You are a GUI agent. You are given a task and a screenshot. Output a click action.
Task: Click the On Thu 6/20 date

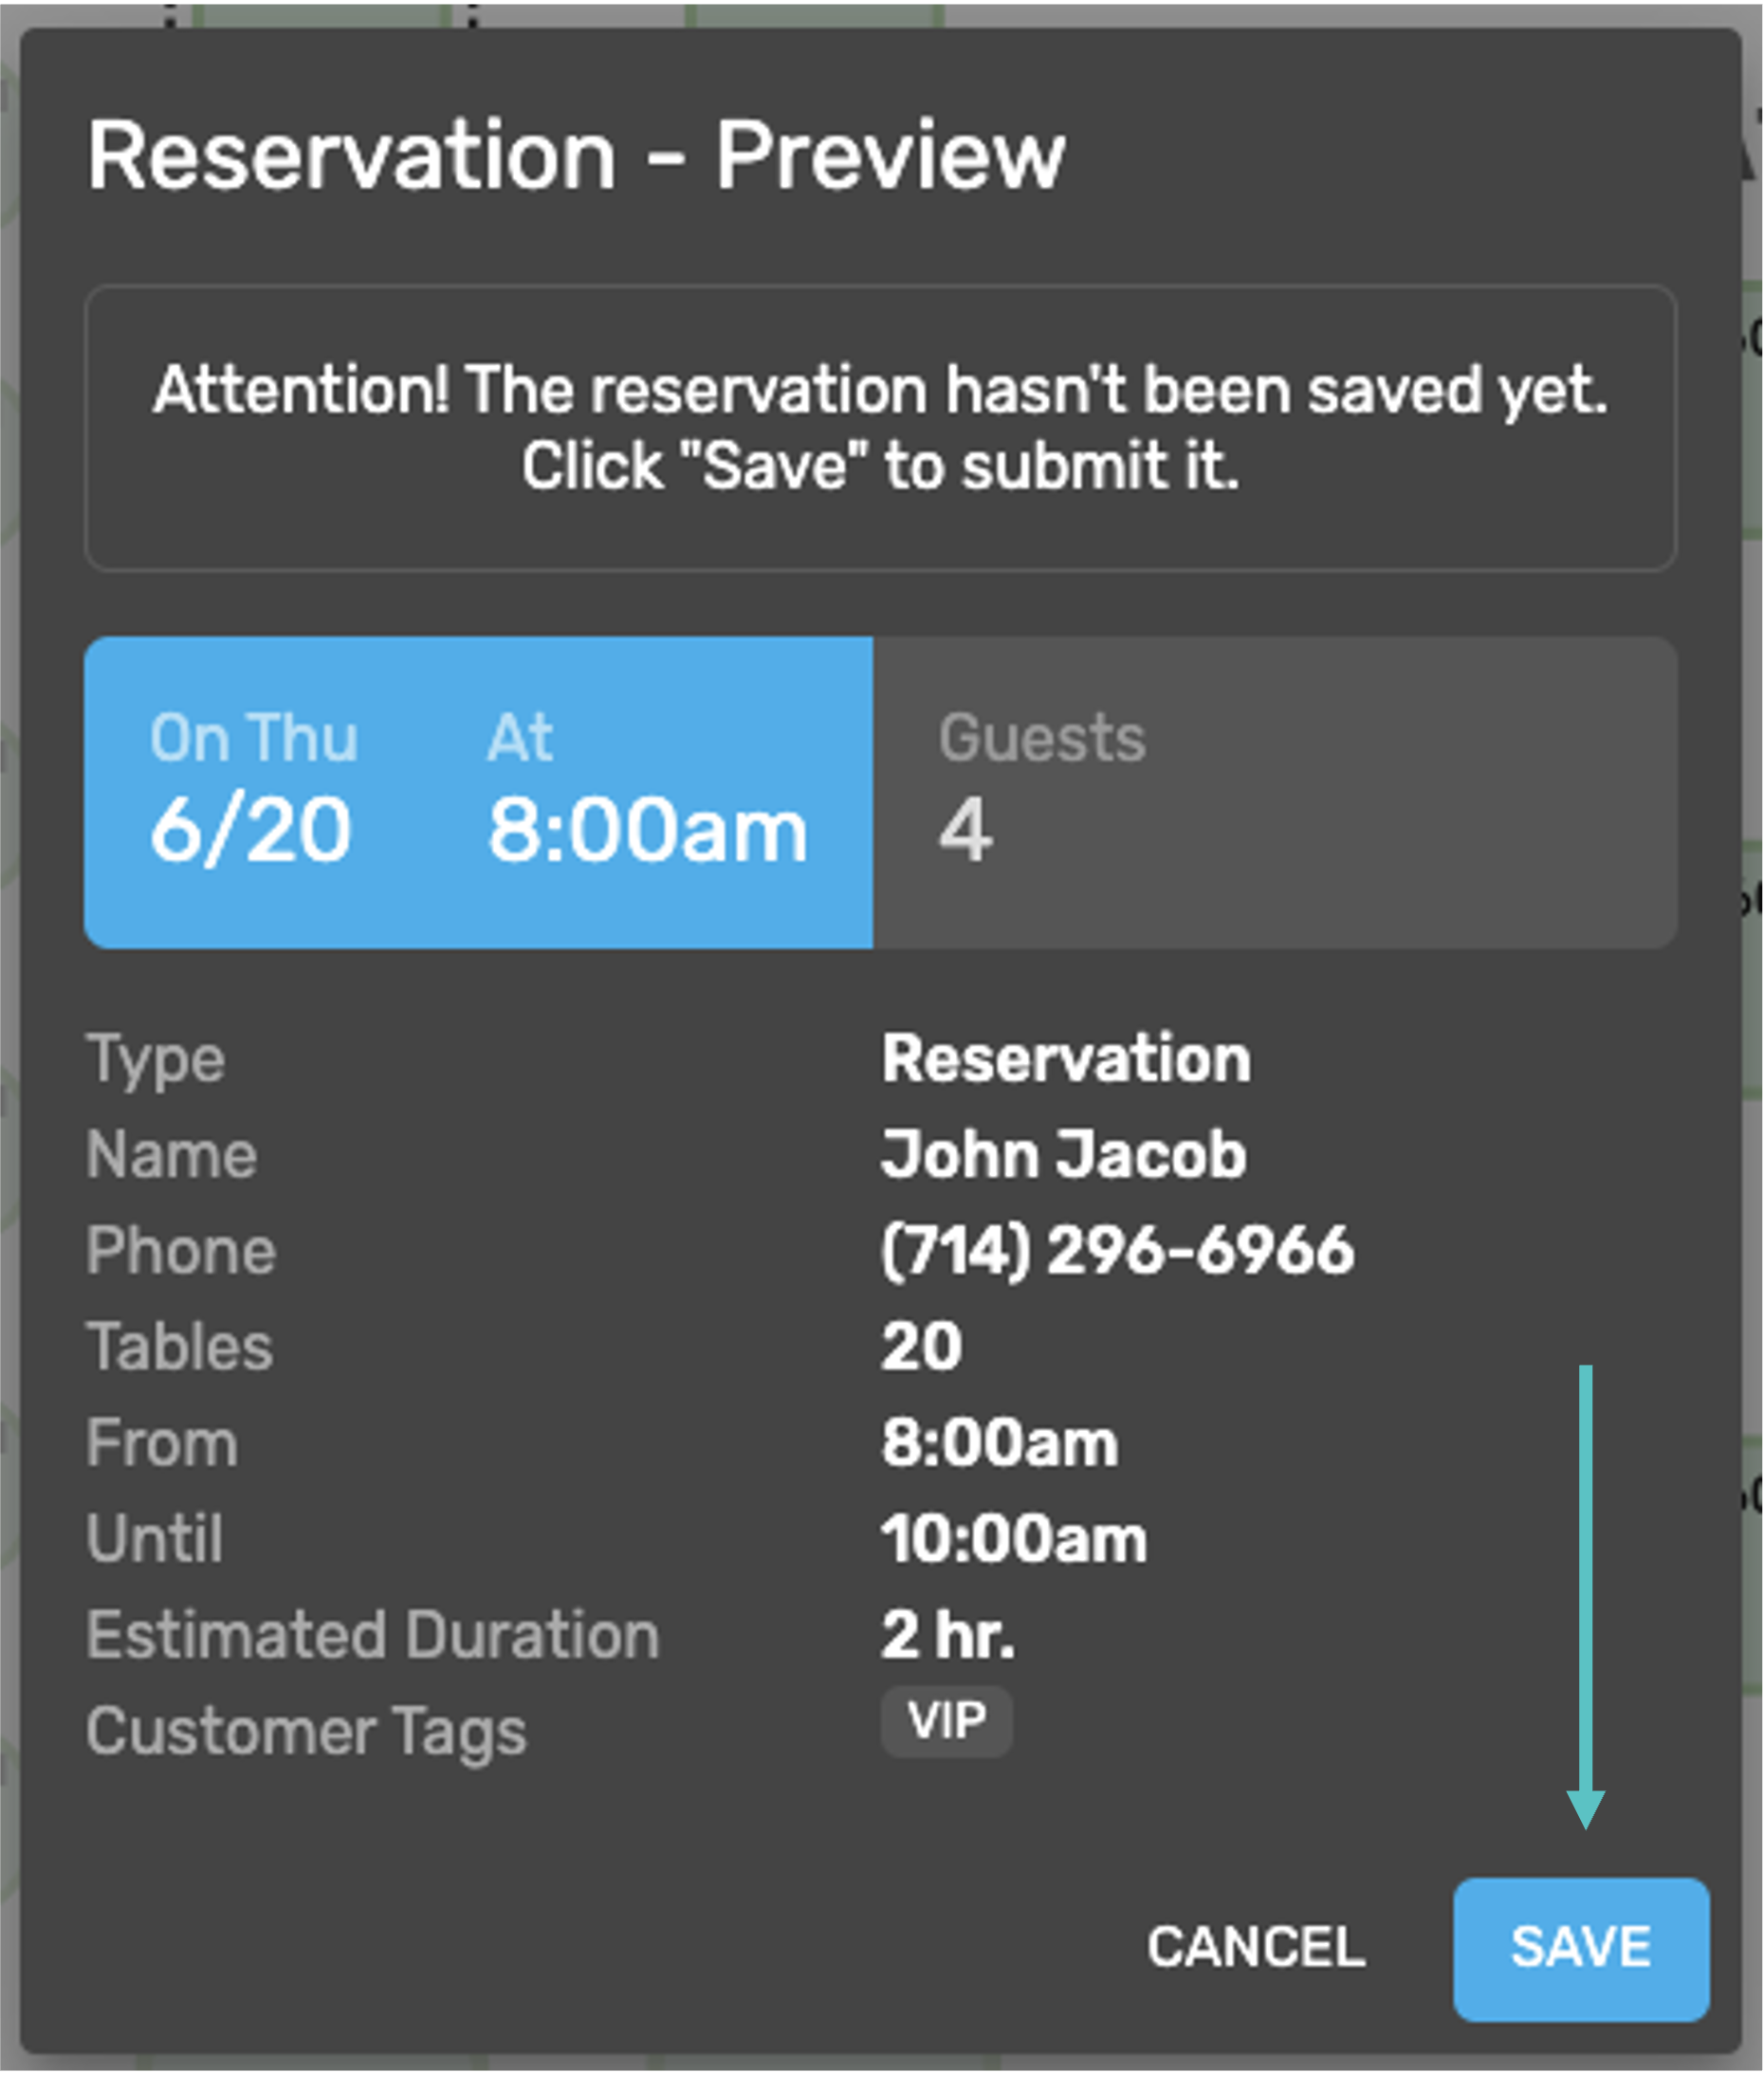[252, 790]
